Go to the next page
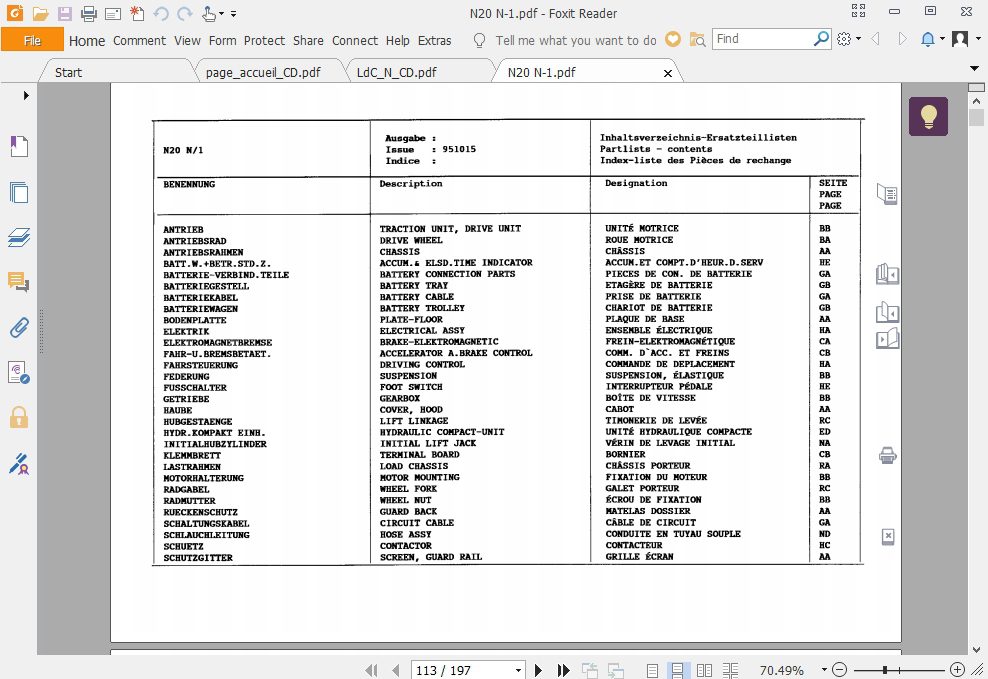 [x=538, y=670]
